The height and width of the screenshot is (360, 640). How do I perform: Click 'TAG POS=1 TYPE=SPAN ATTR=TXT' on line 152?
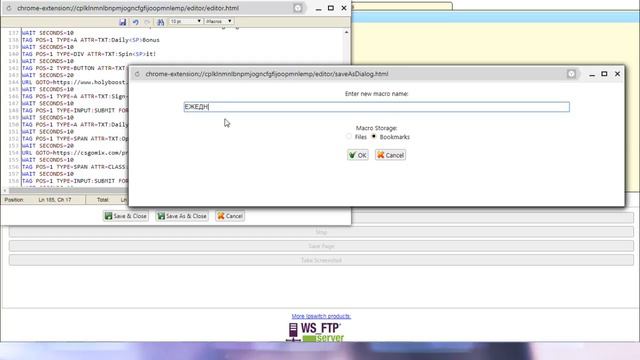pos(75,139)
